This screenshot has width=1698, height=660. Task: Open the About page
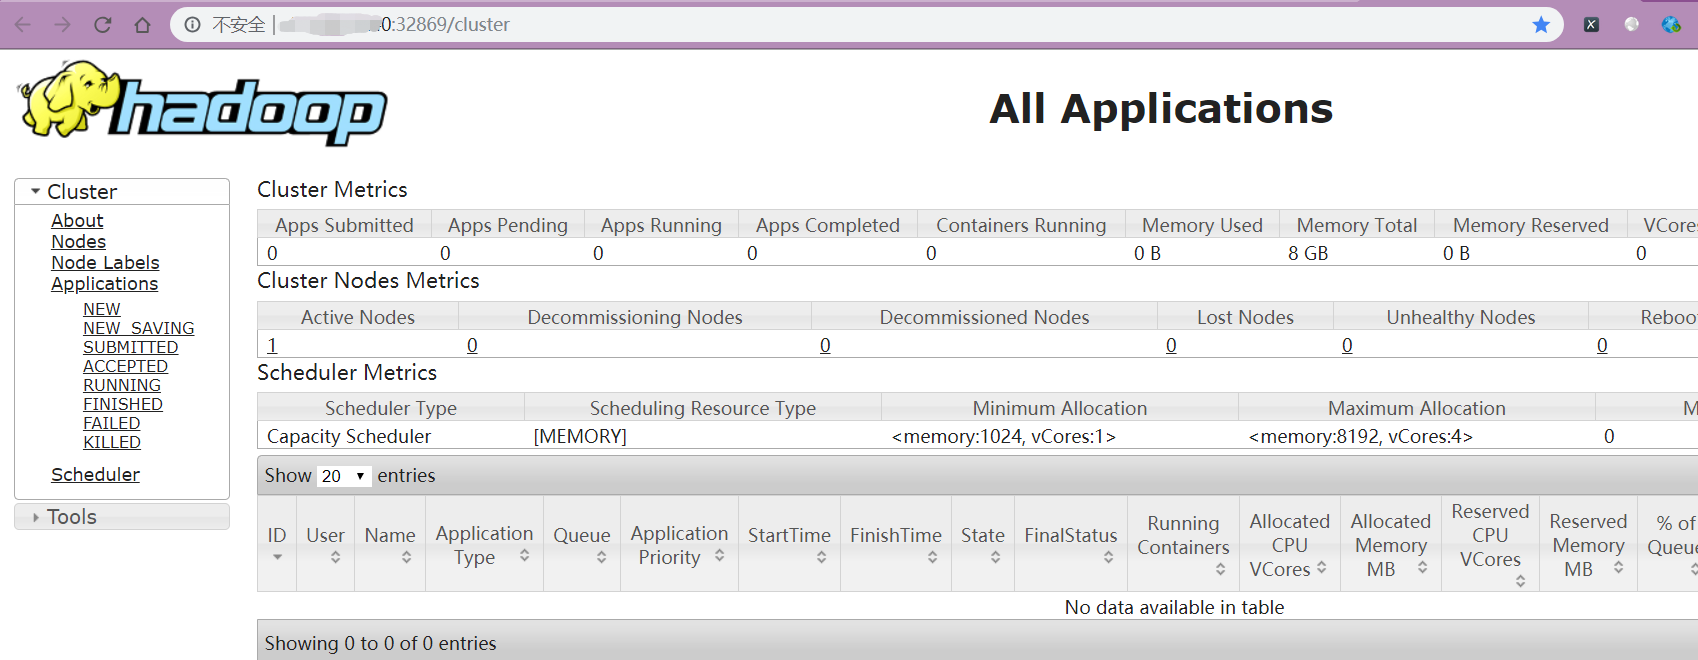pyautogui.click(x=77, y=220)
